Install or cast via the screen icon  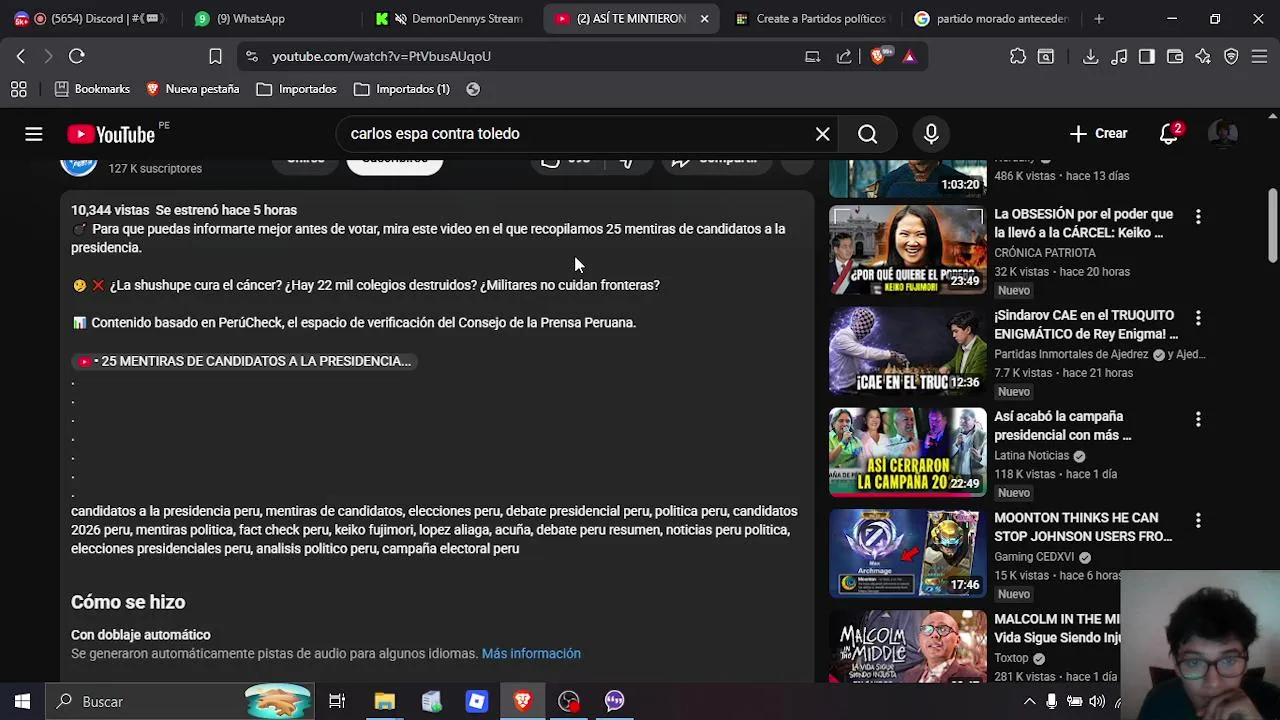pos(812,57)
